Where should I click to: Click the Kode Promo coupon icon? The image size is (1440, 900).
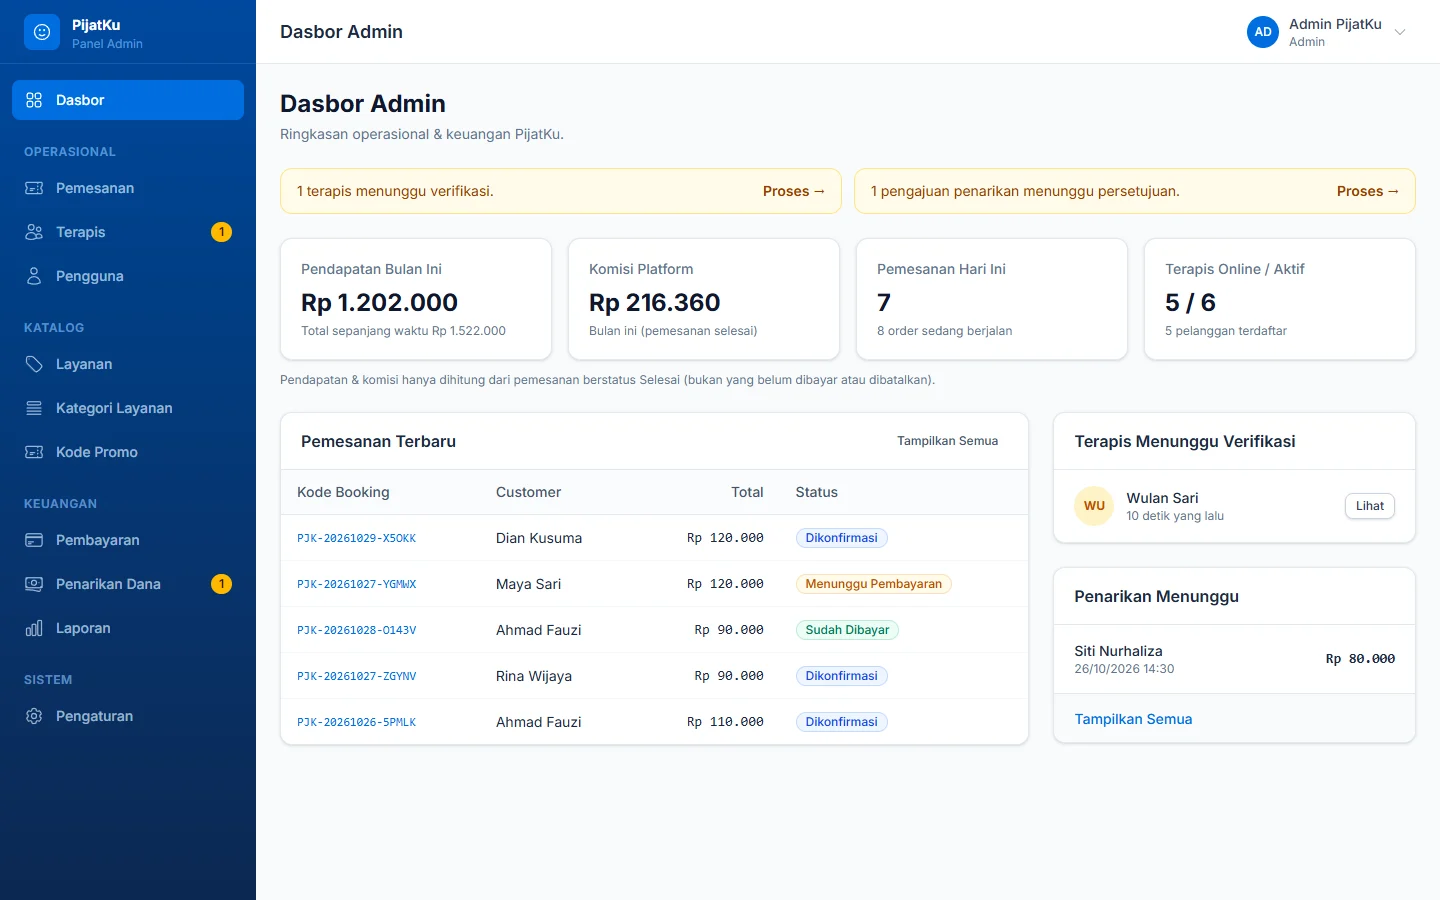coord(34,452)
